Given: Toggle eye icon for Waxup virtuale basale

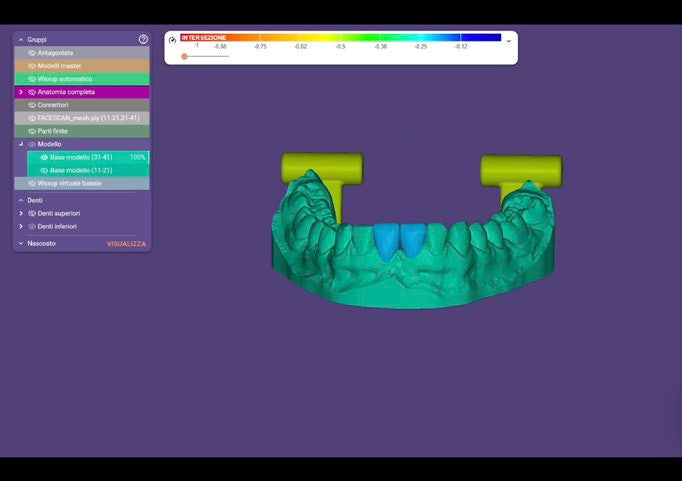Looking at the screenshot, I should [32, 183].
